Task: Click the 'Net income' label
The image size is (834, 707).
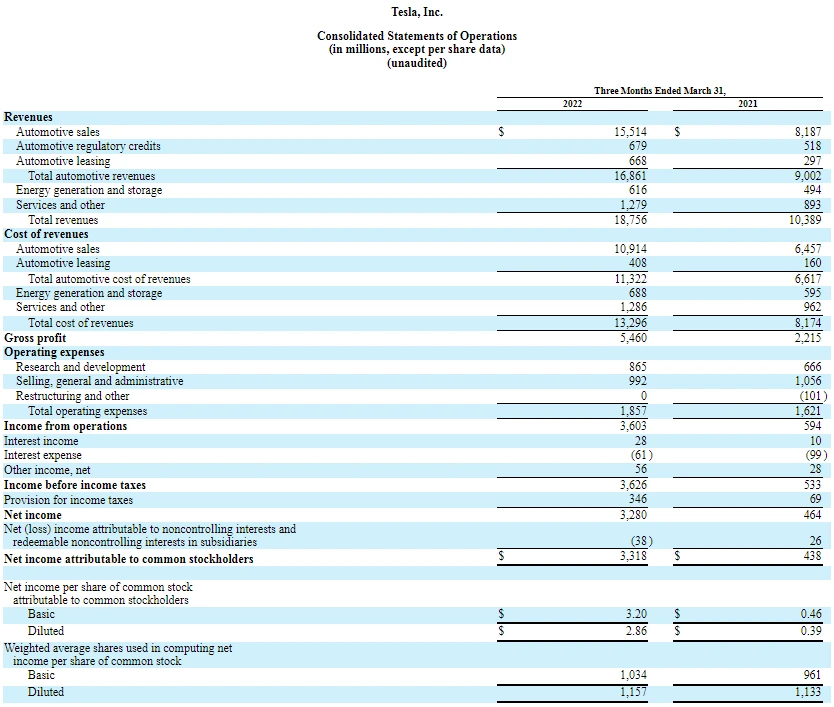Action: (x=32, y=515)
